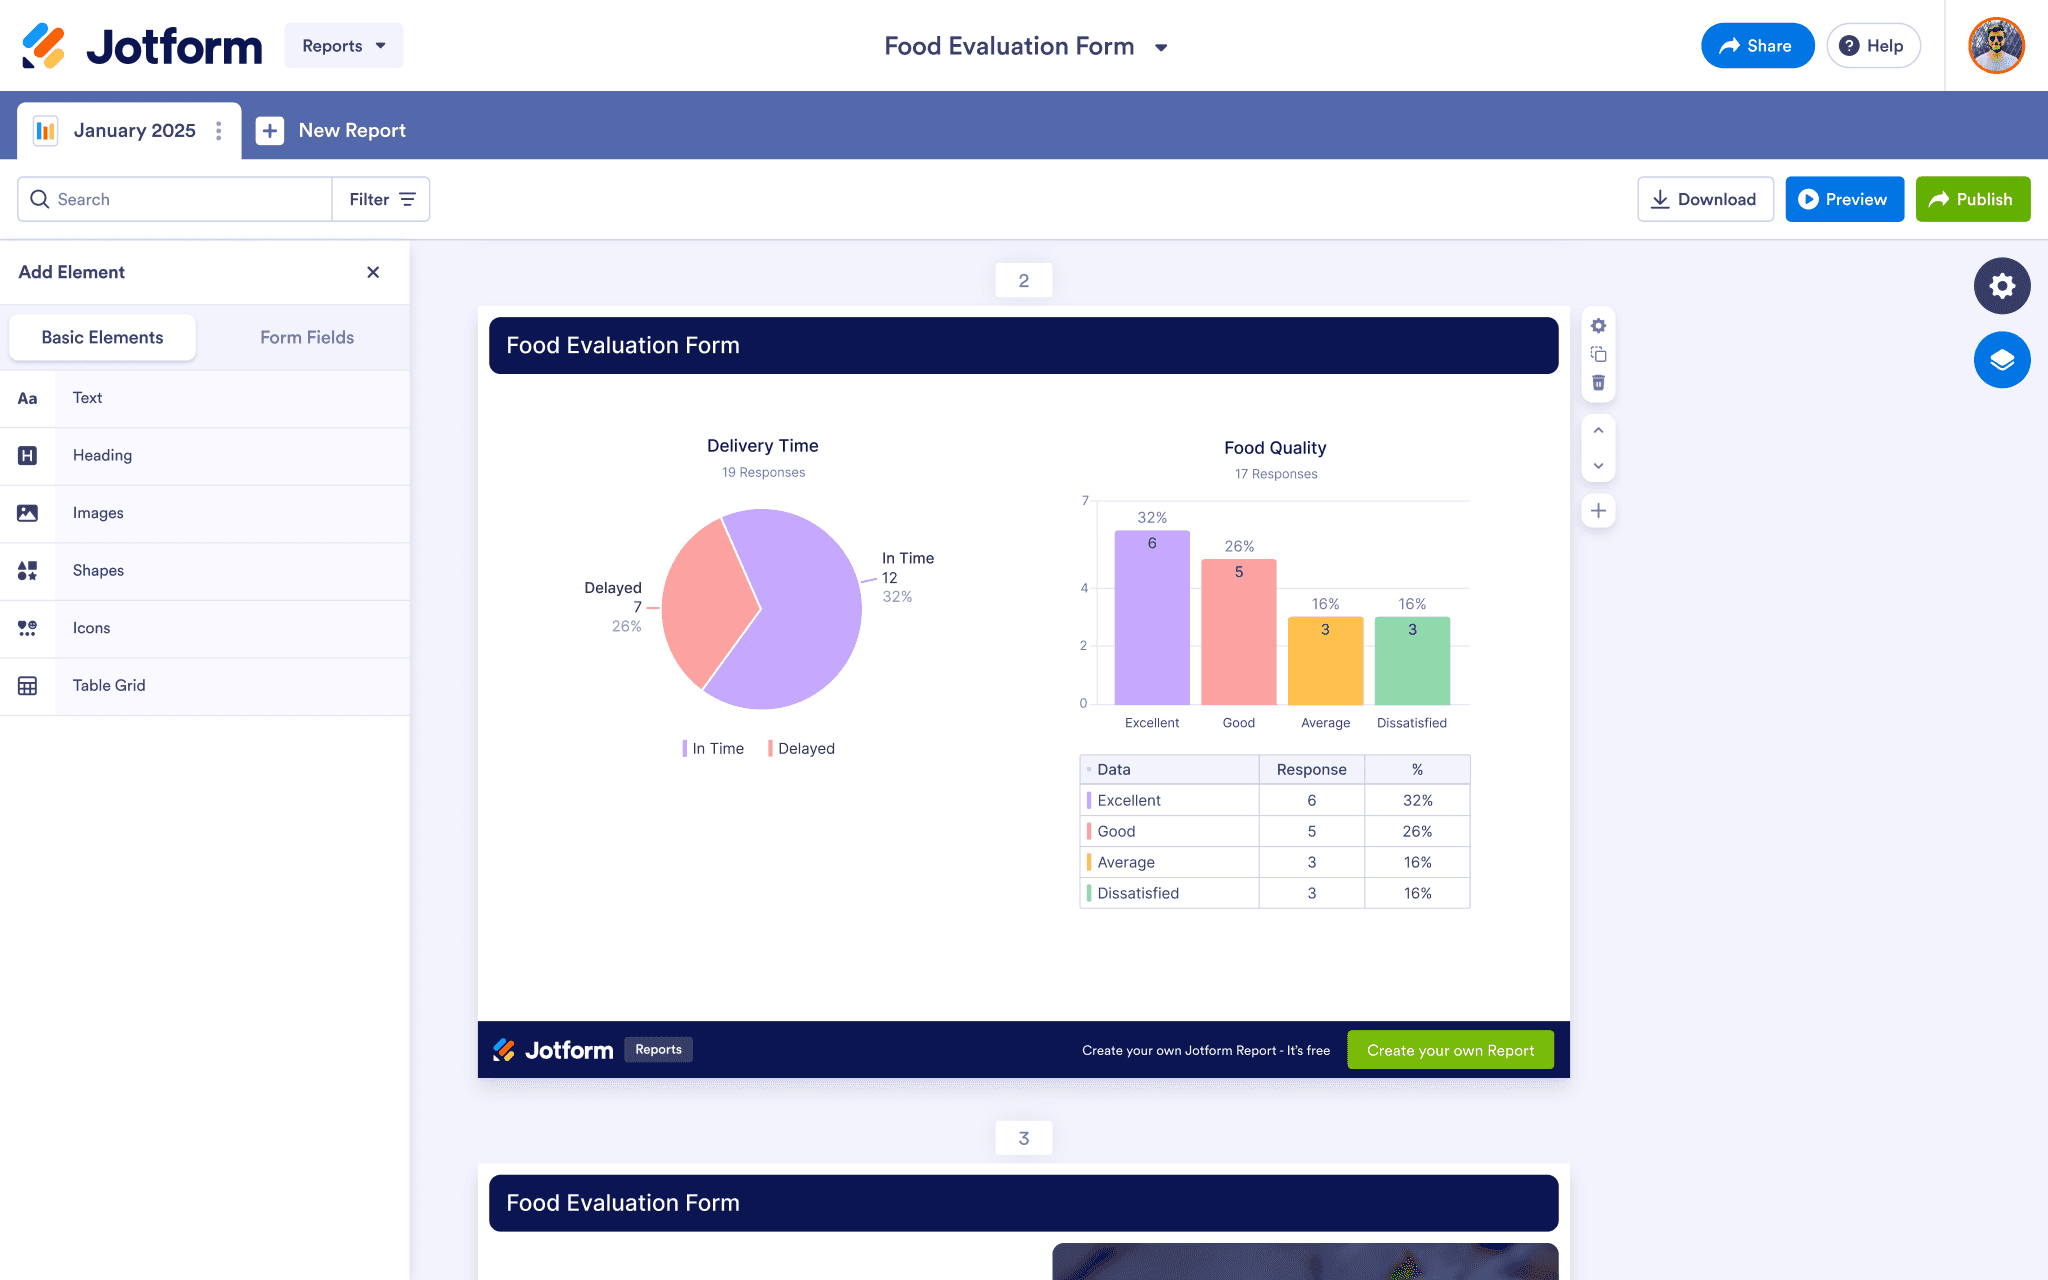Click the footer Reports badge
This screenshot has width=2048, height=1280.
(658, 1050)
